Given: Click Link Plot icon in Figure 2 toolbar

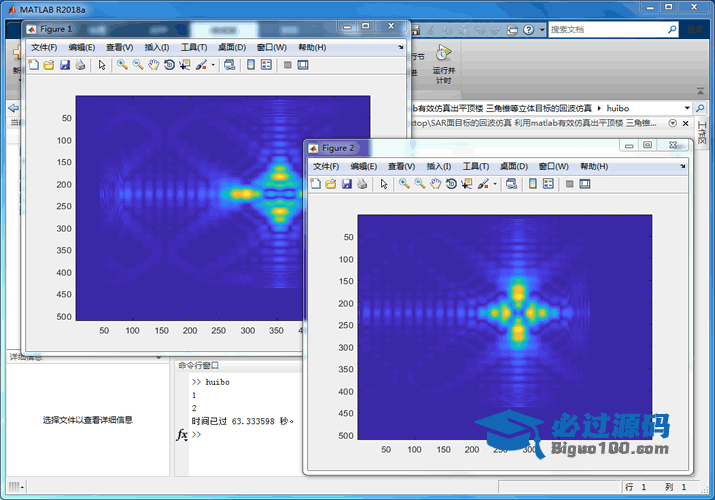Looking at the screenshot, I should point(511,184).
